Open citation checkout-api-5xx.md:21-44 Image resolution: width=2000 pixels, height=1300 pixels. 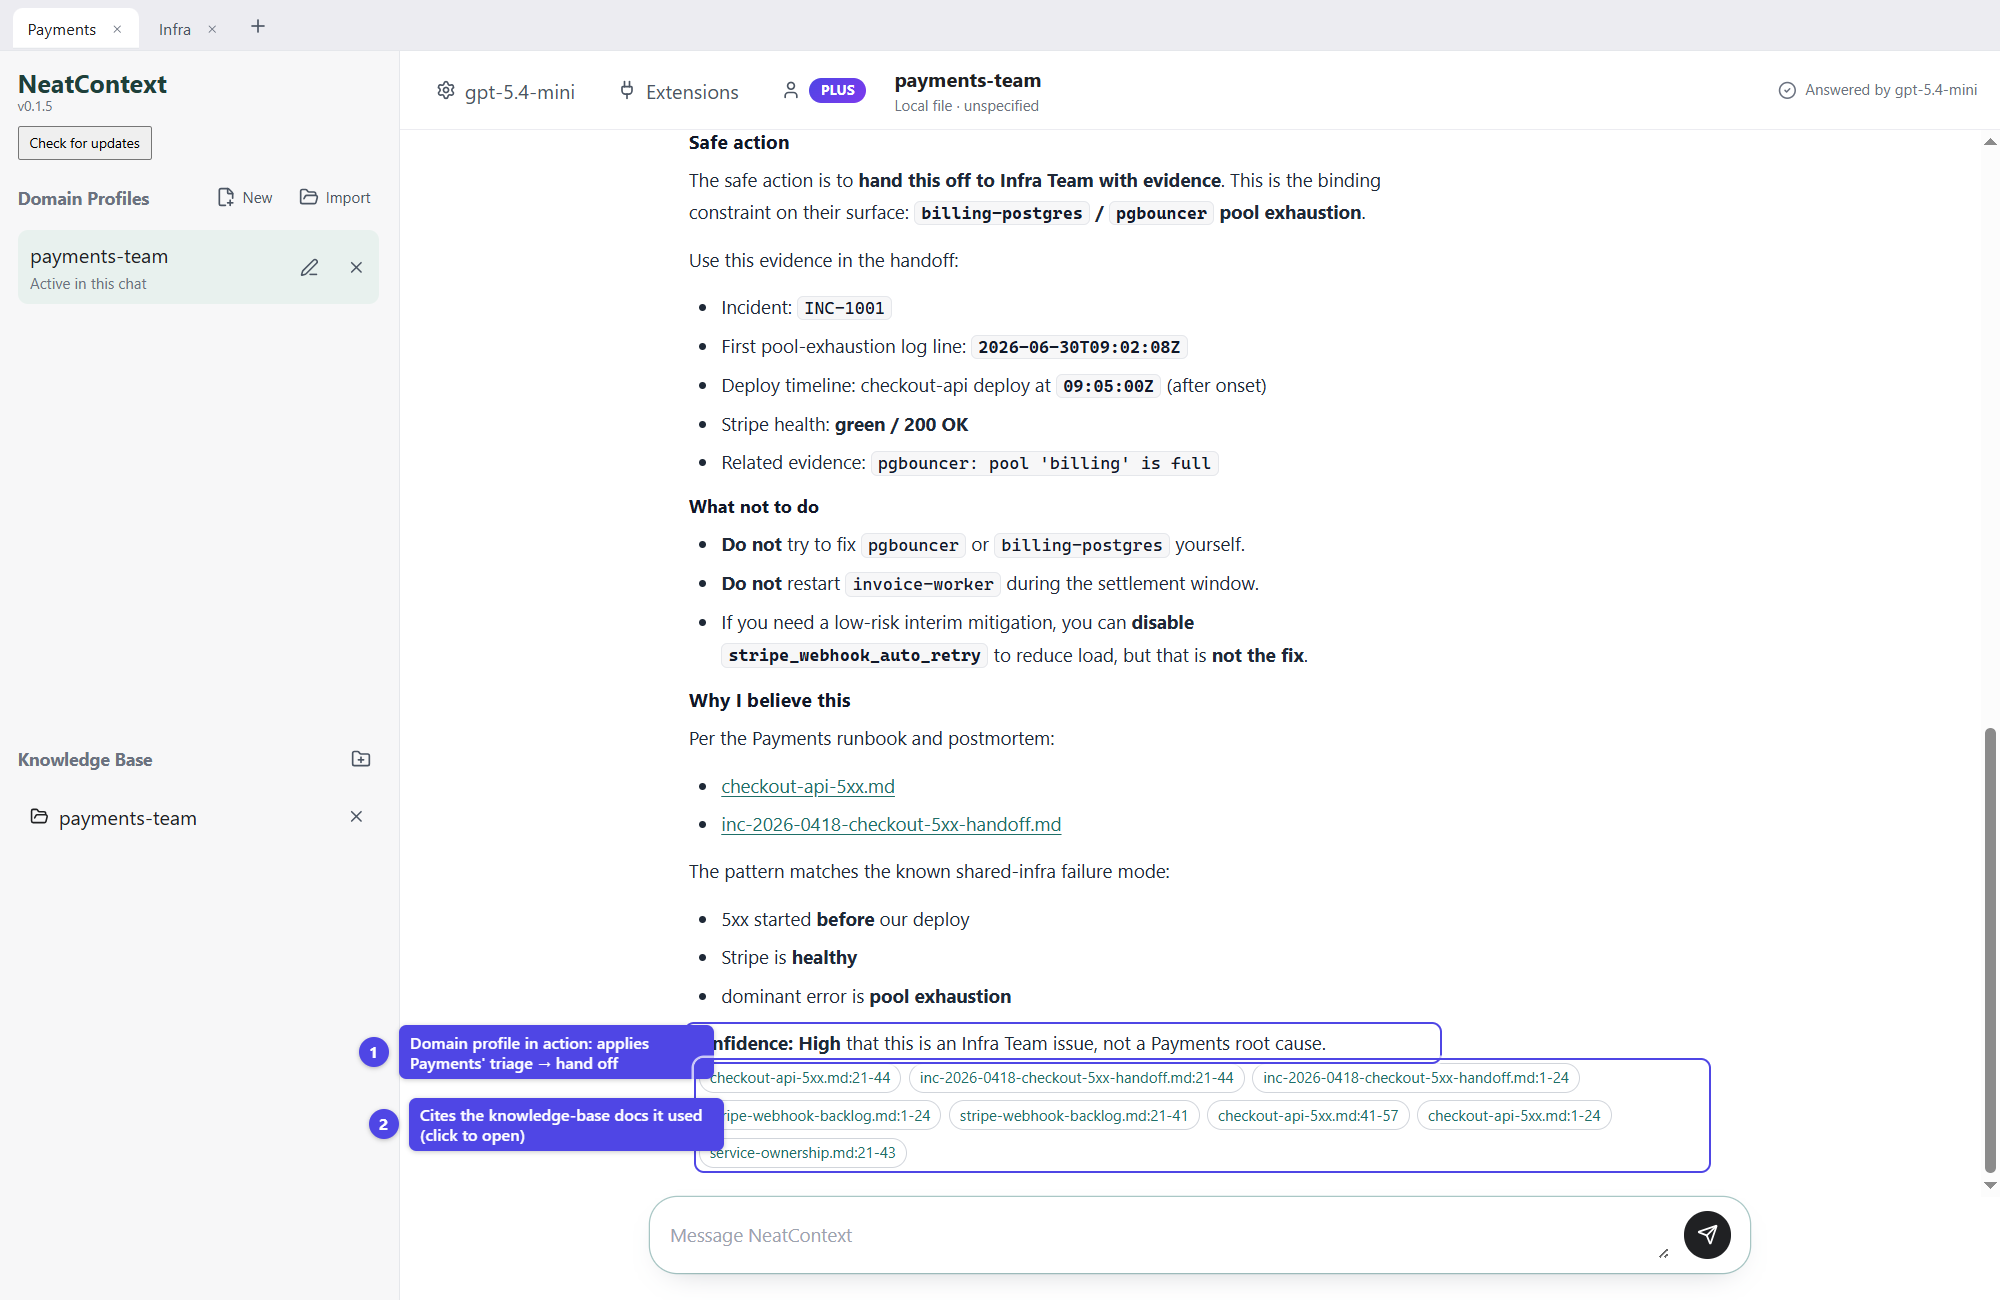pyautogui.click(x=800, y=1078)
